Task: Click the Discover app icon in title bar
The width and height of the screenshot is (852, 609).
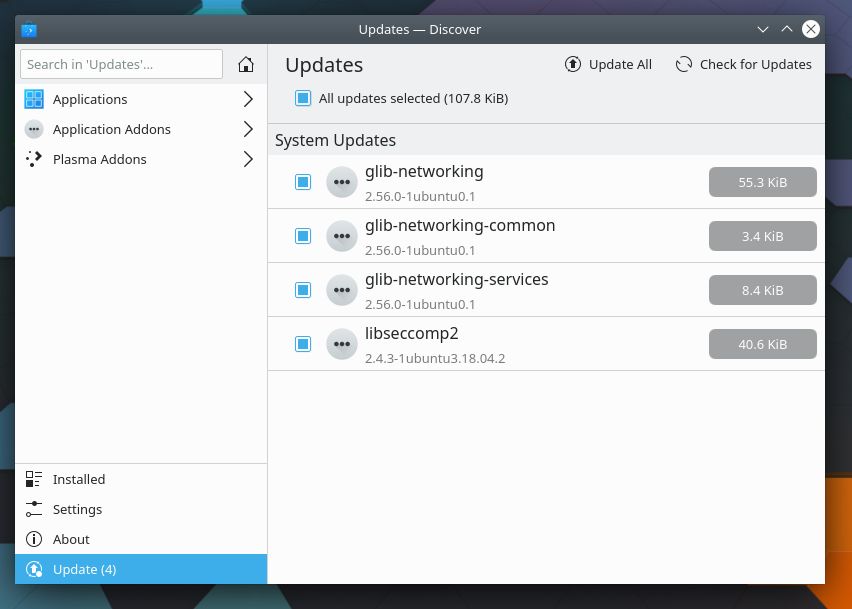Action: click(29, 30)
